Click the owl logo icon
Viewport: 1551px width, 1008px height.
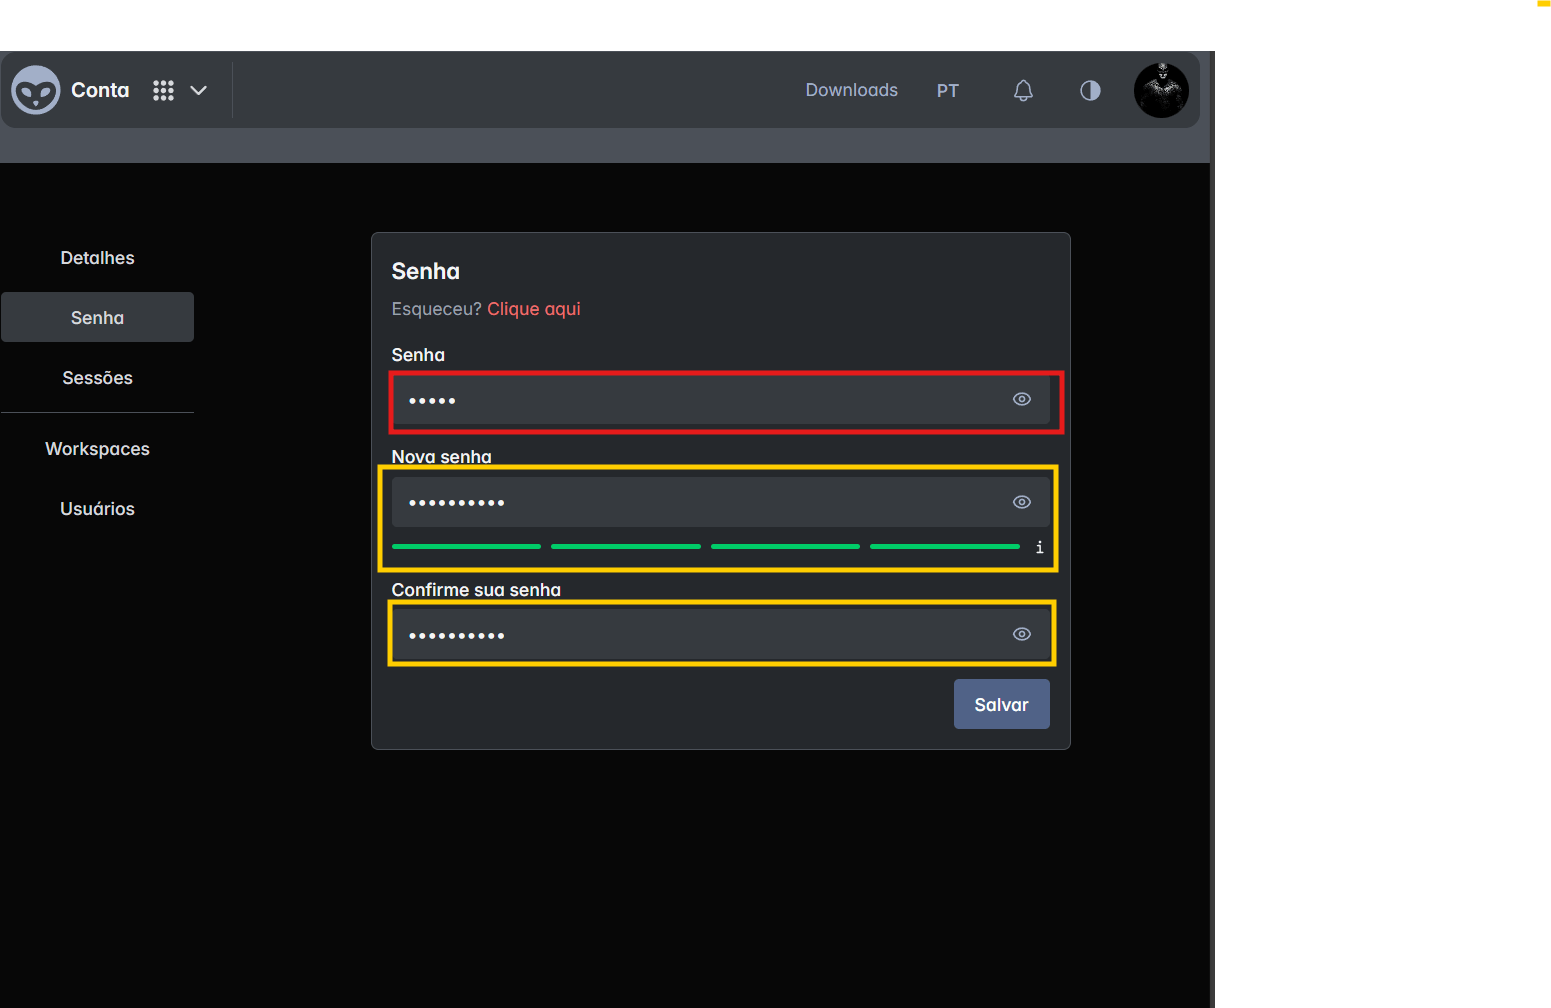pyautogui.click(x=36, y=90)
